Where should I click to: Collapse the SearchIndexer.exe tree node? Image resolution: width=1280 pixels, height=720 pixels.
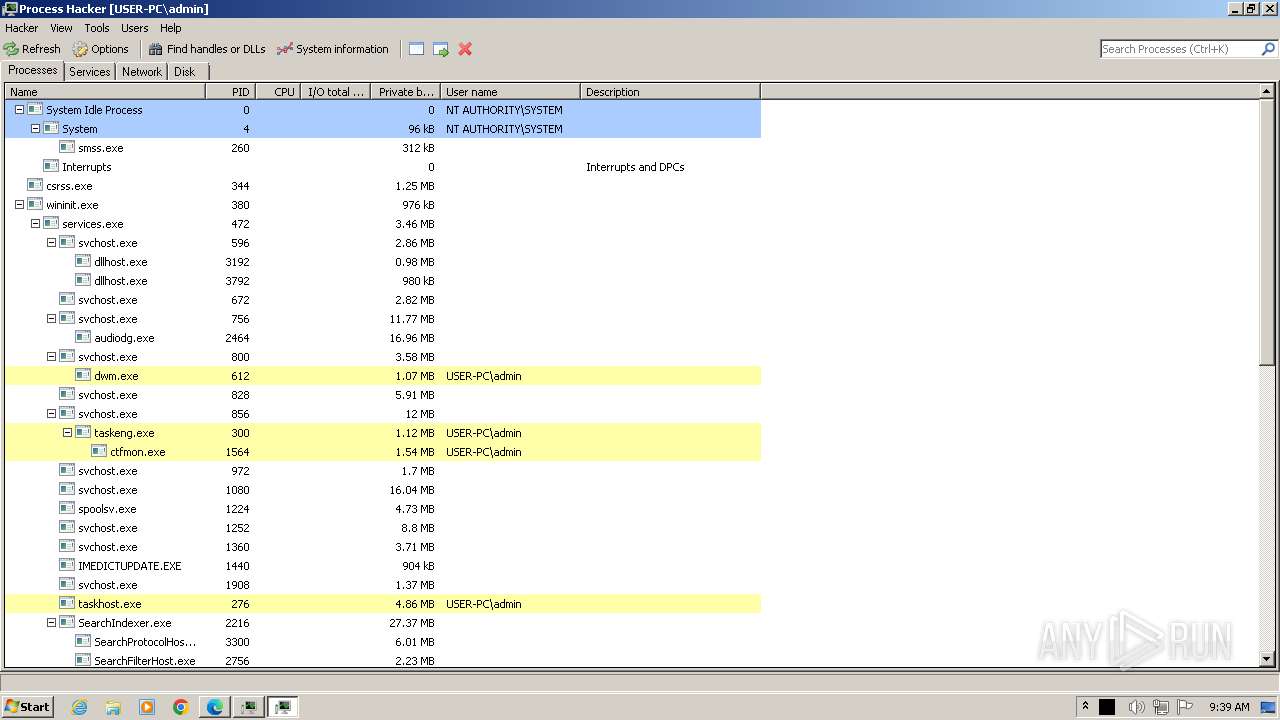coord(51,623)
